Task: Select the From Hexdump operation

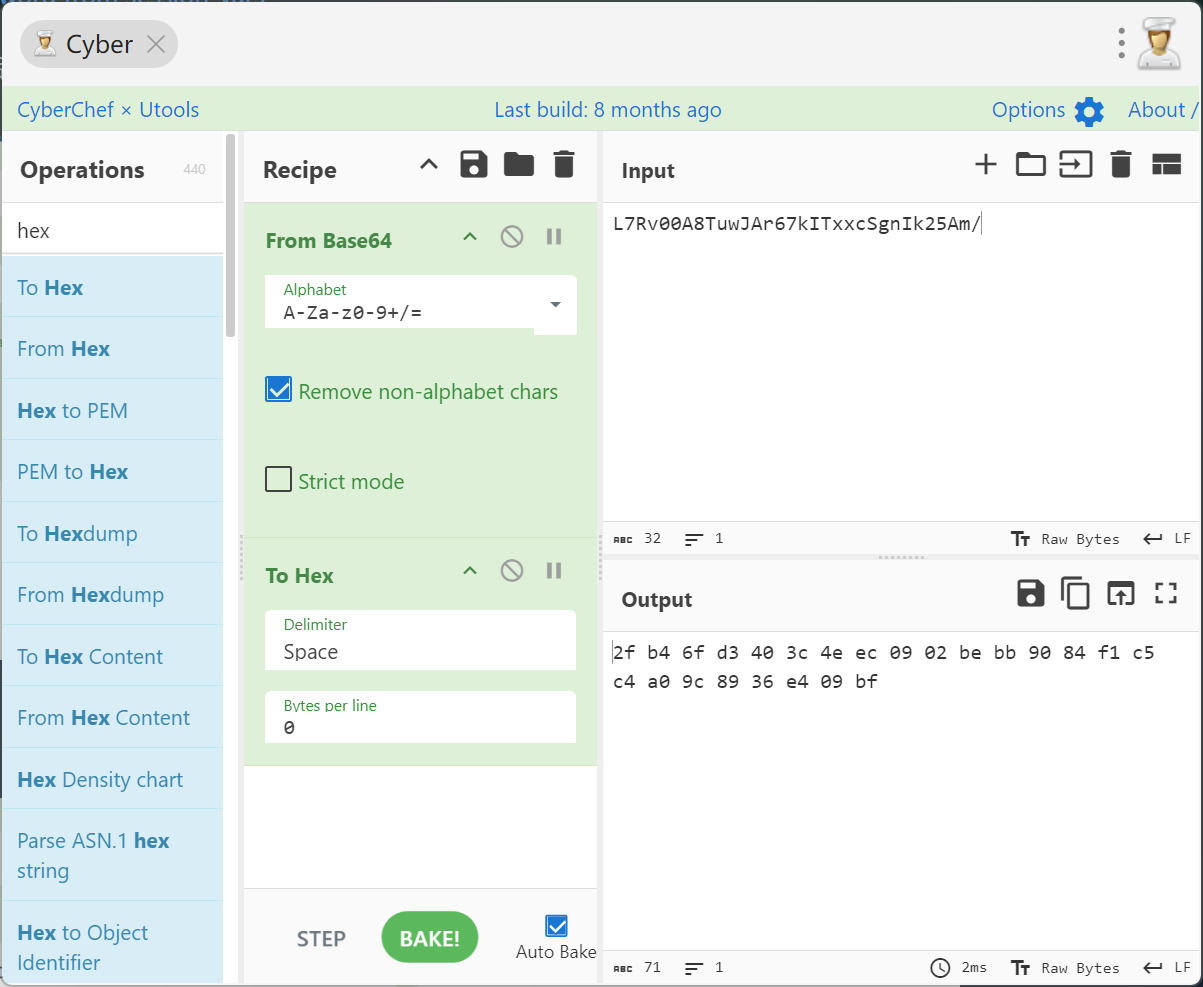Action: pos(112,595)
